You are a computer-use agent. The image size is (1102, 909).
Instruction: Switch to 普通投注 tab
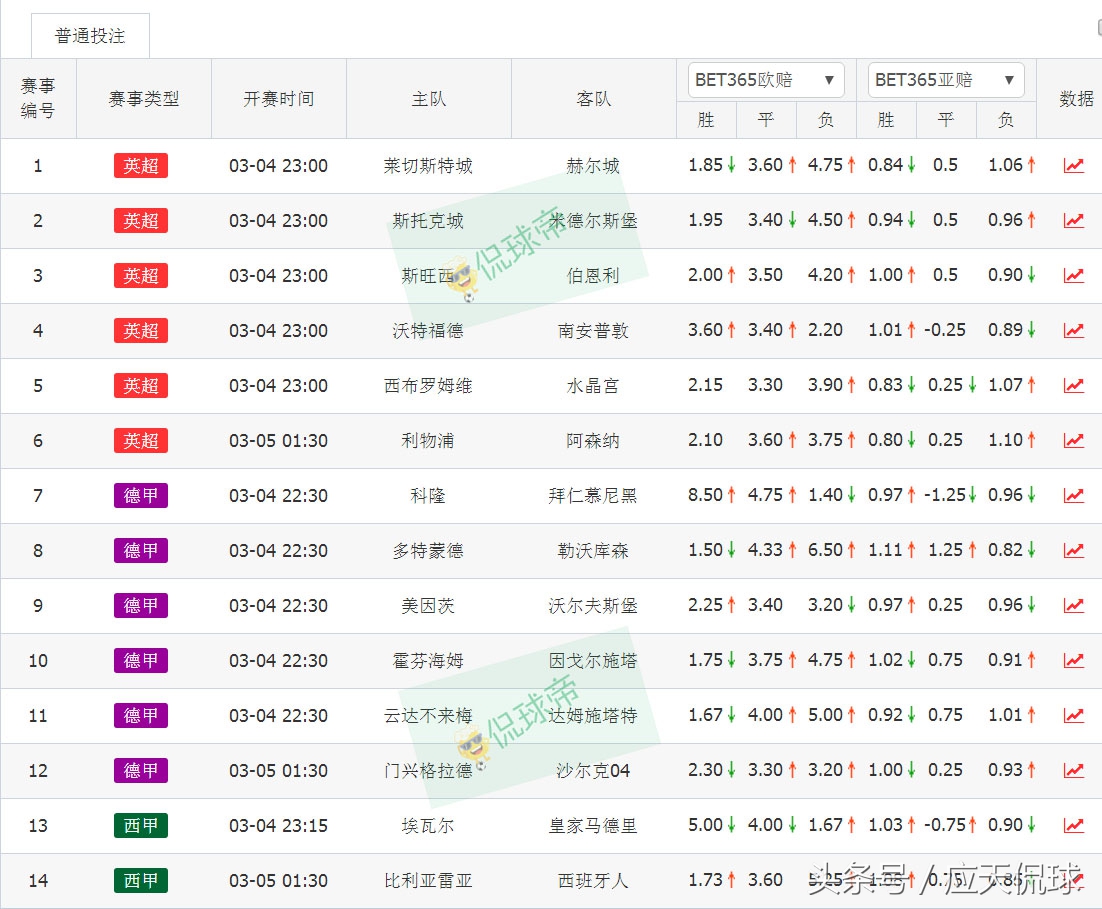90,36
